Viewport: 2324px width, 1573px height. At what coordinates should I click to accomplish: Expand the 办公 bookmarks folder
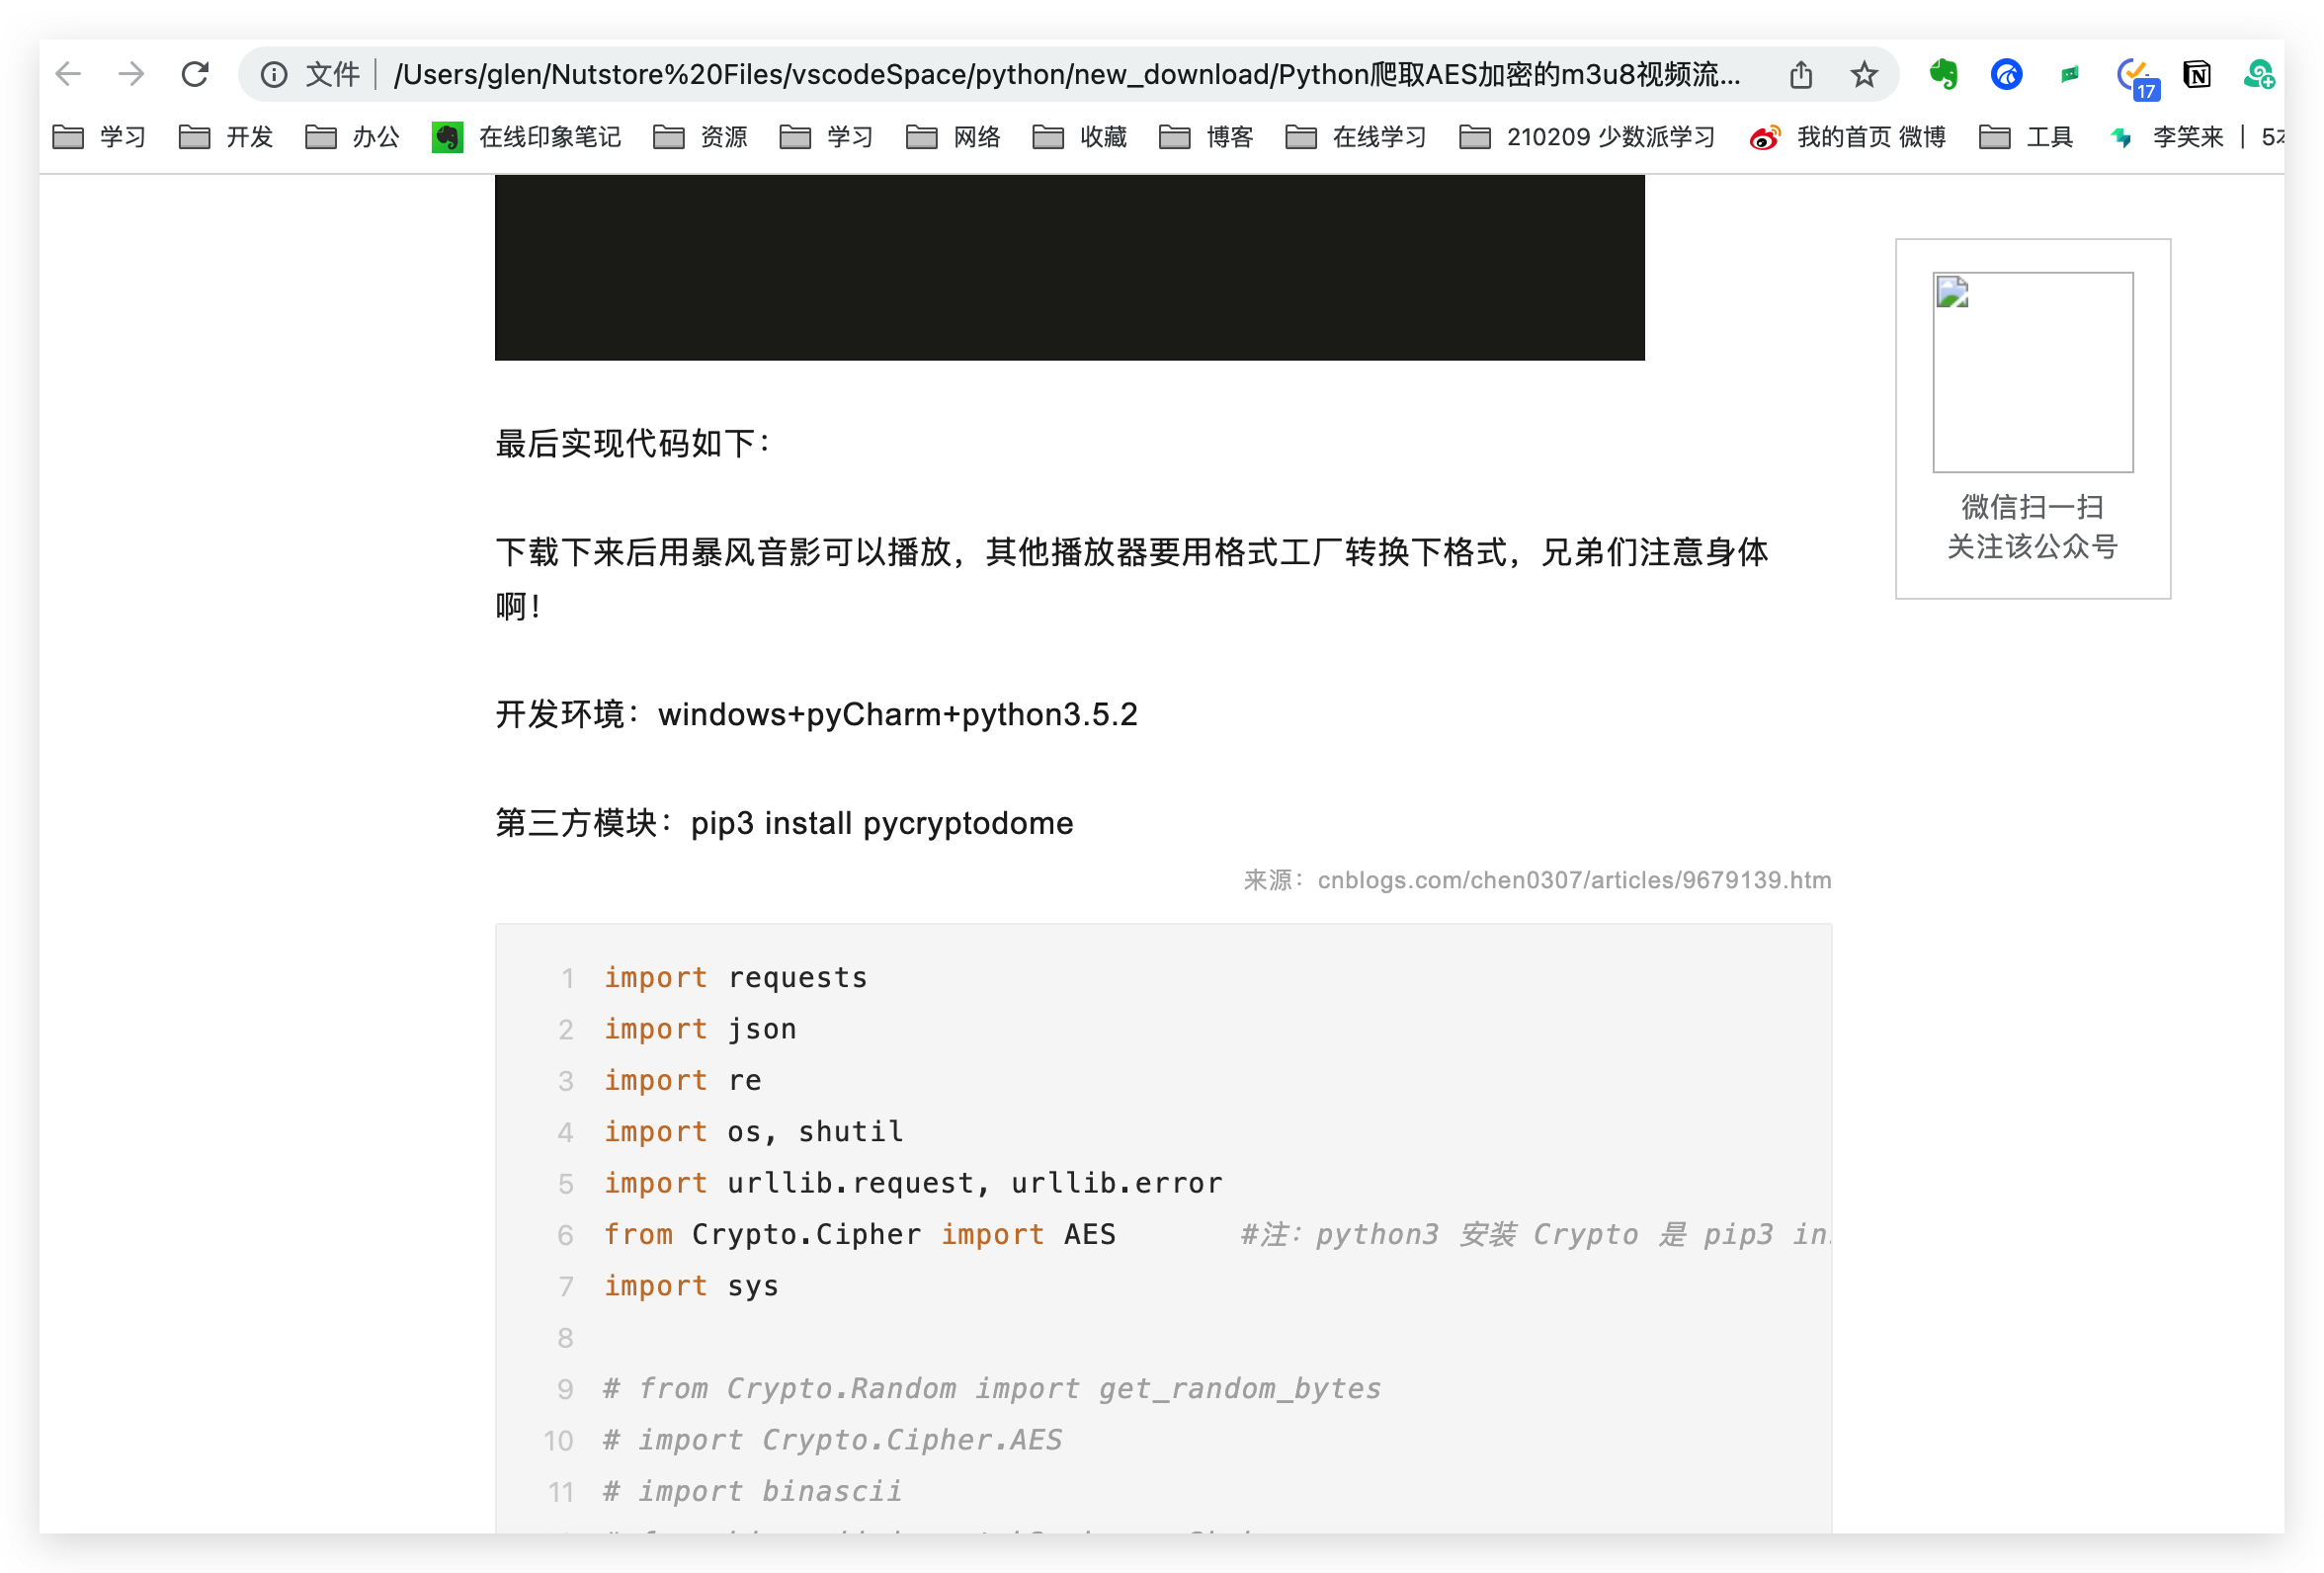[x=352, y=137]
